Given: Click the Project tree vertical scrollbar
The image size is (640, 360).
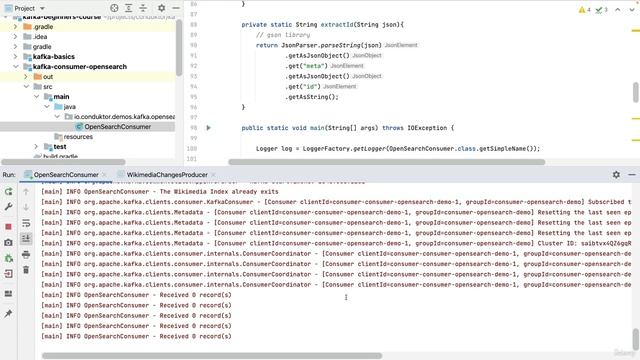Looking at the screenshot, I should pyautogui.click(x=179, y=48).
